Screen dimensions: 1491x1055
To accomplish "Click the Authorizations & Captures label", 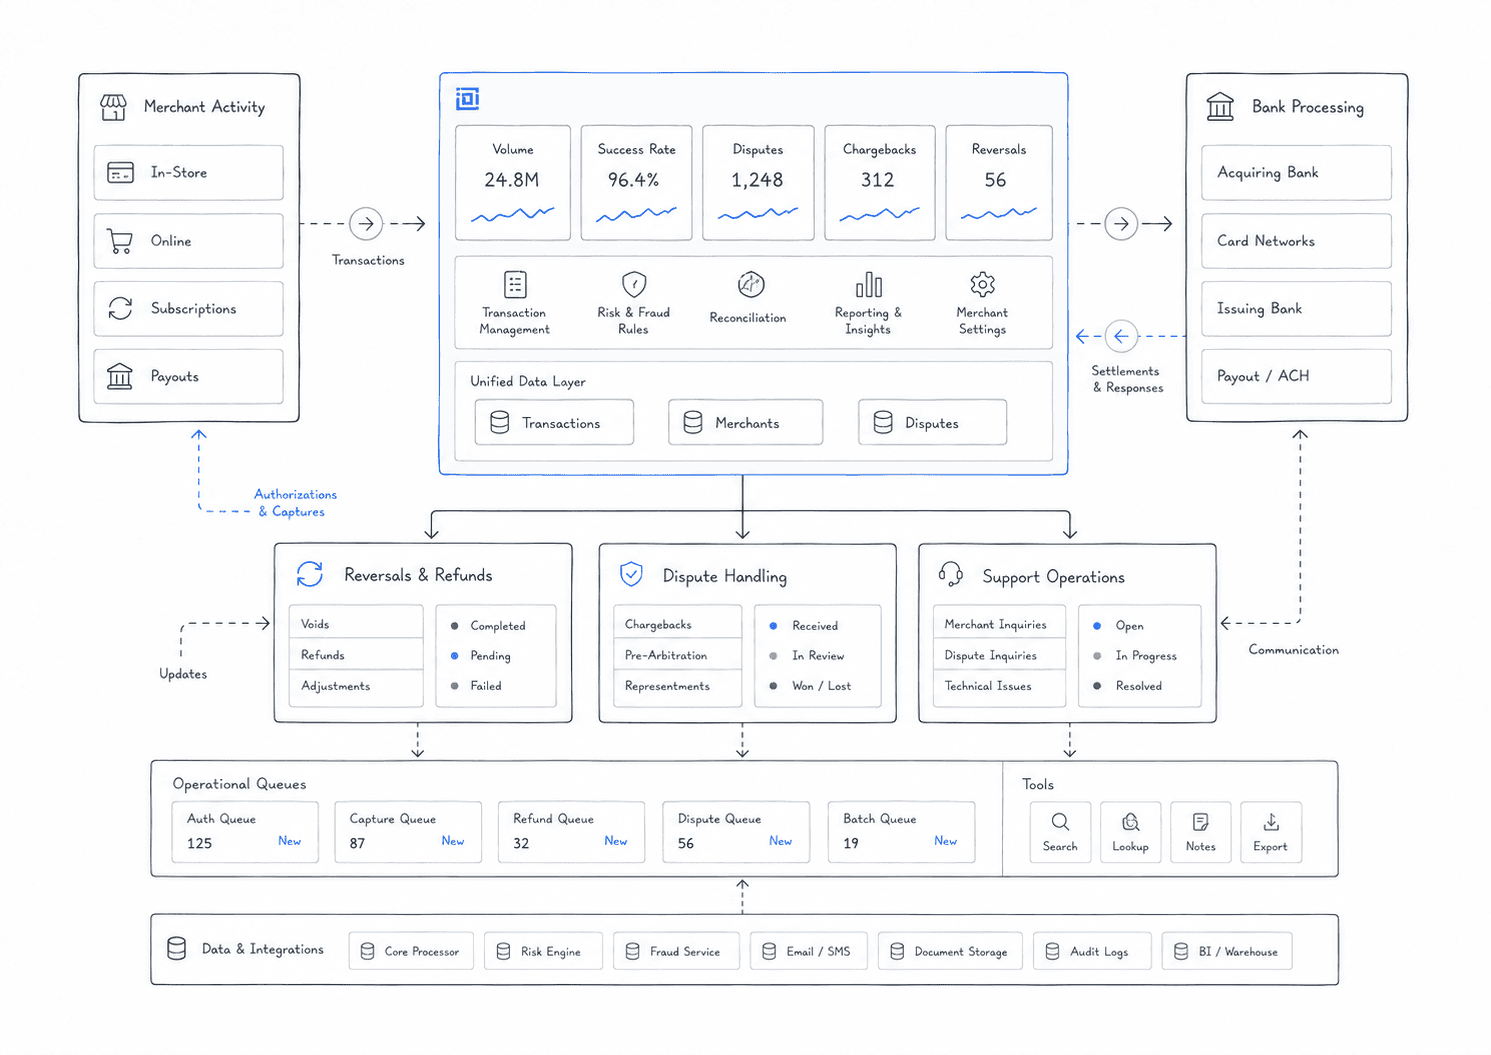I will 295,503.
